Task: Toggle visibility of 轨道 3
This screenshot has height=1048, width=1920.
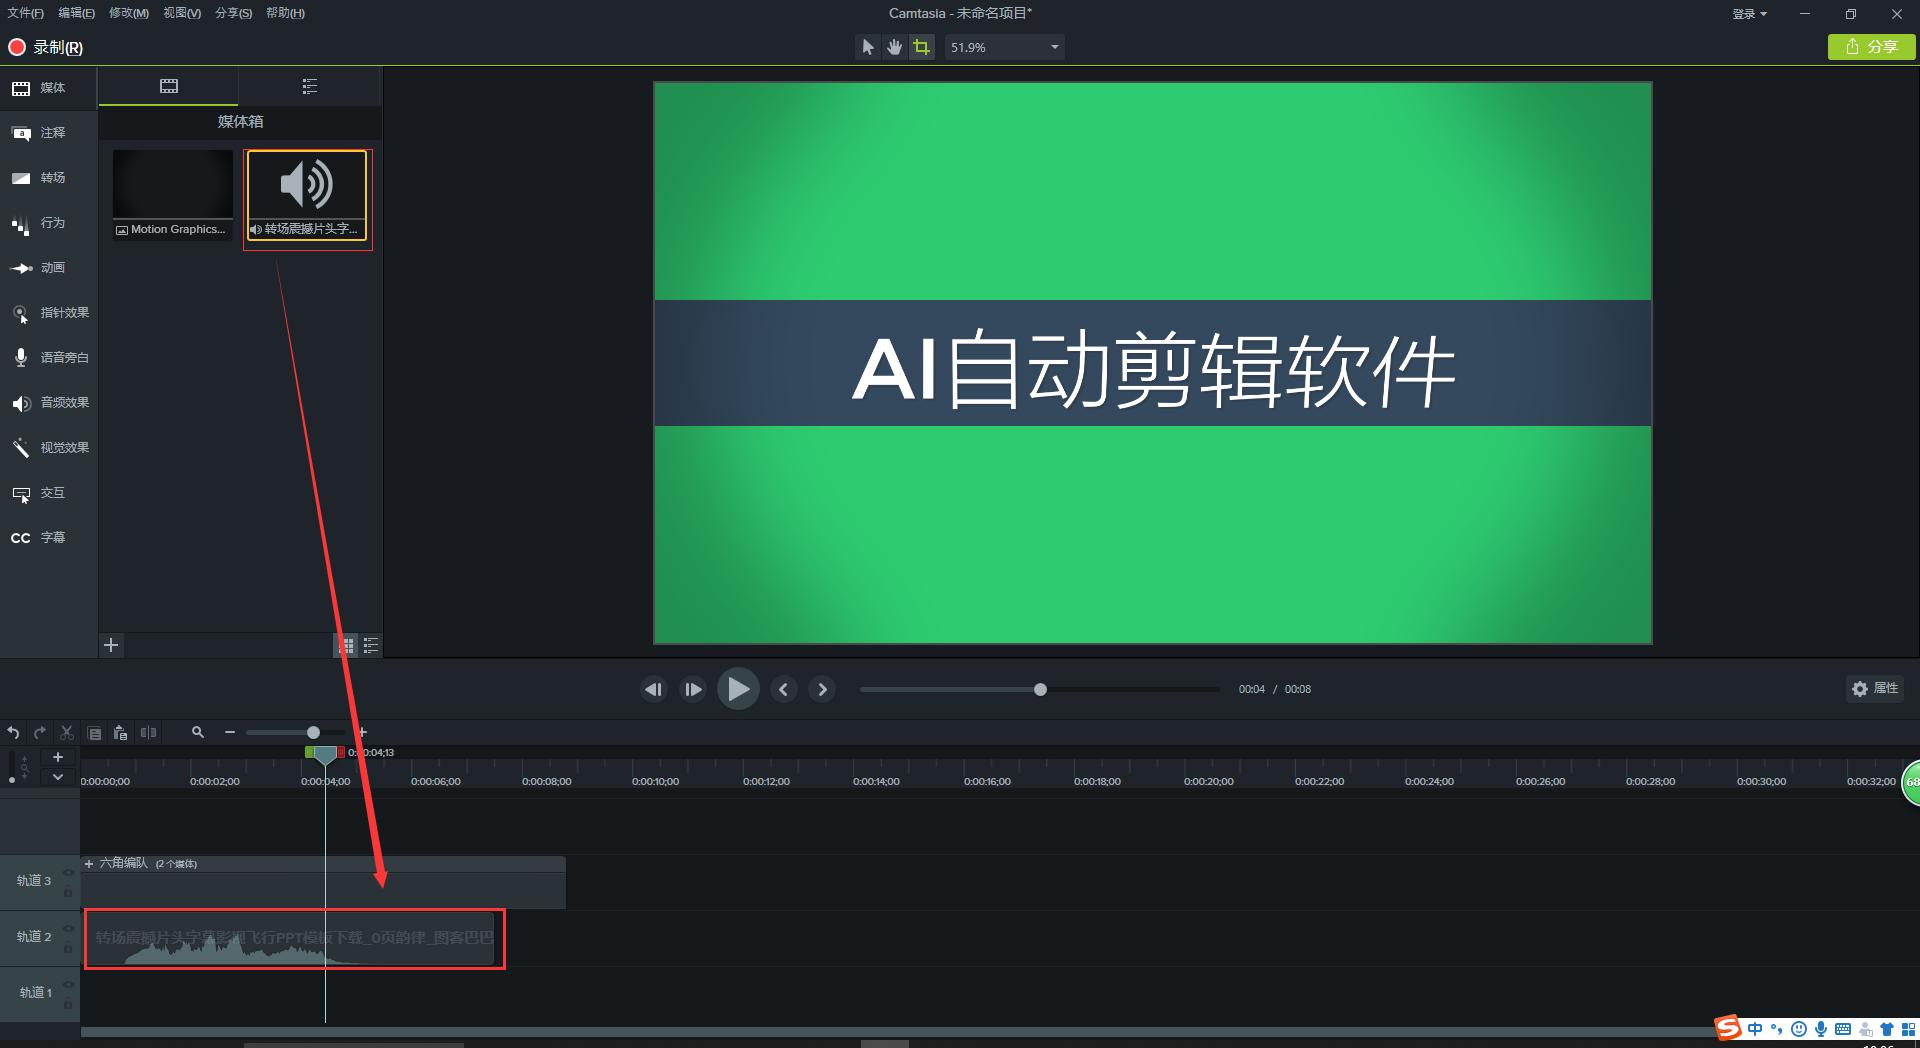Action: [x=68, y=872]
